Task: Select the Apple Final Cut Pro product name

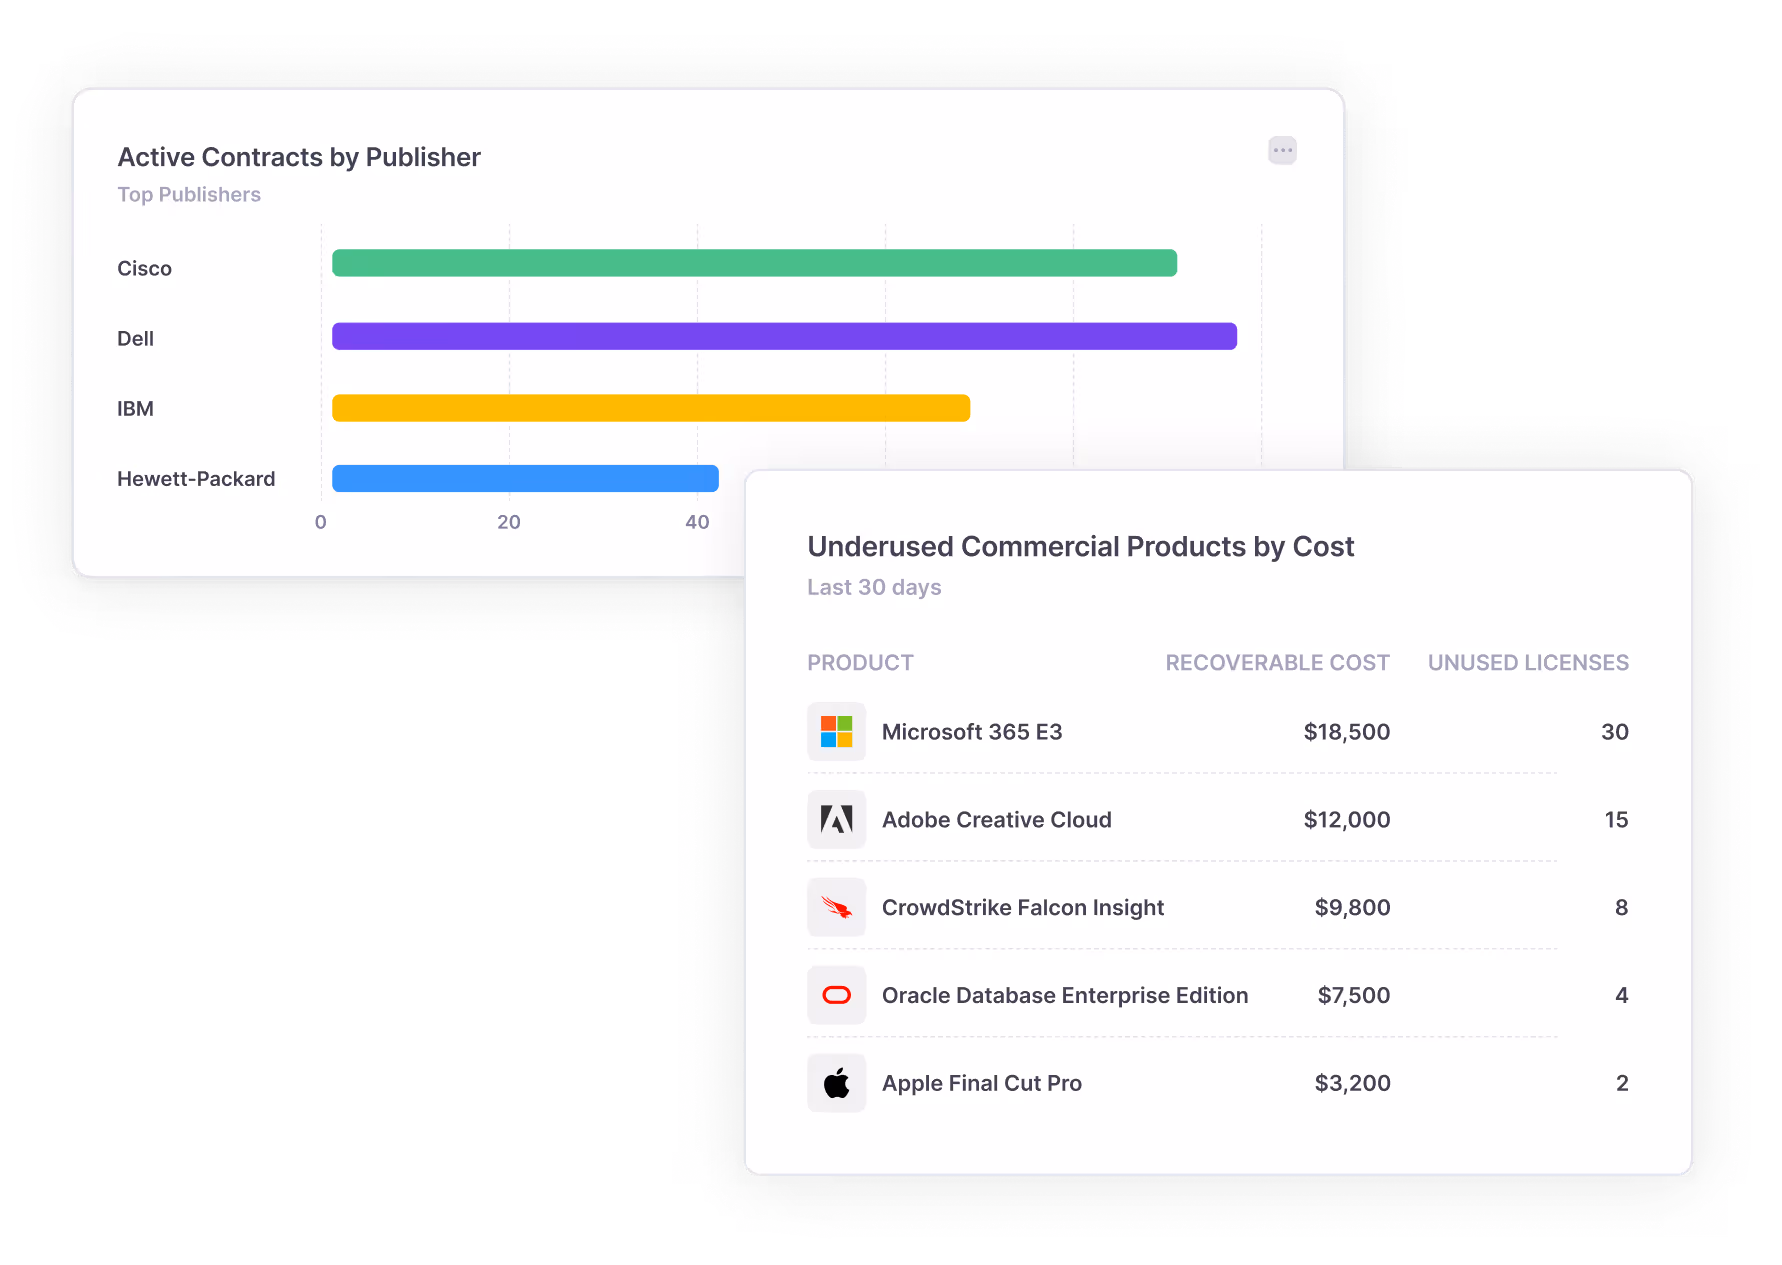Action: tap(982, 1083)
